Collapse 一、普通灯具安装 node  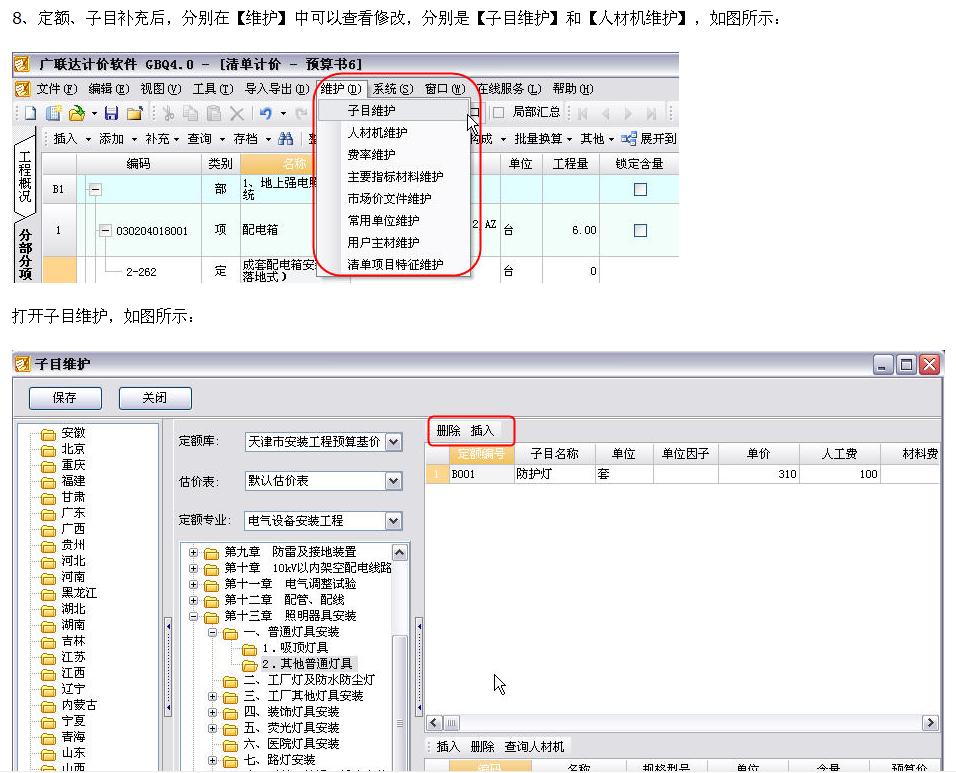[212, 632]
